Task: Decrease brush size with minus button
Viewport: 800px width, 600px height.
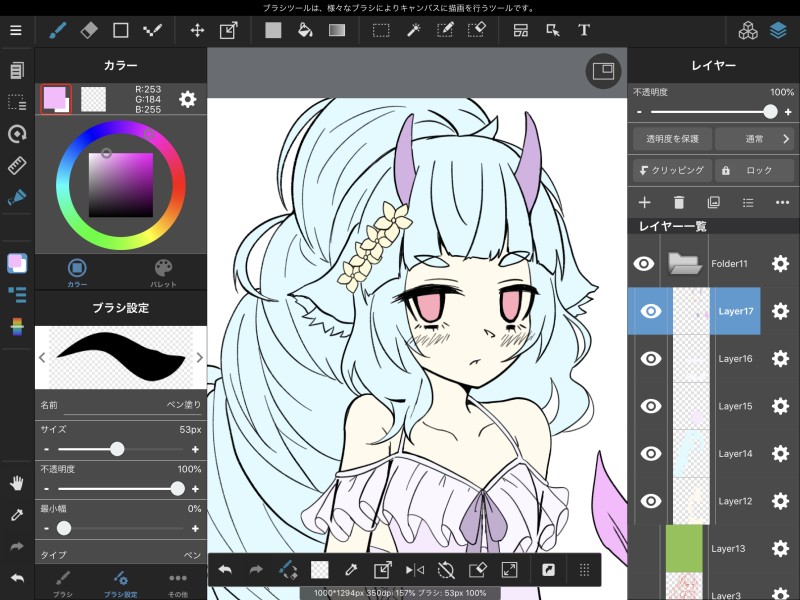Action: tap(46, 449)
